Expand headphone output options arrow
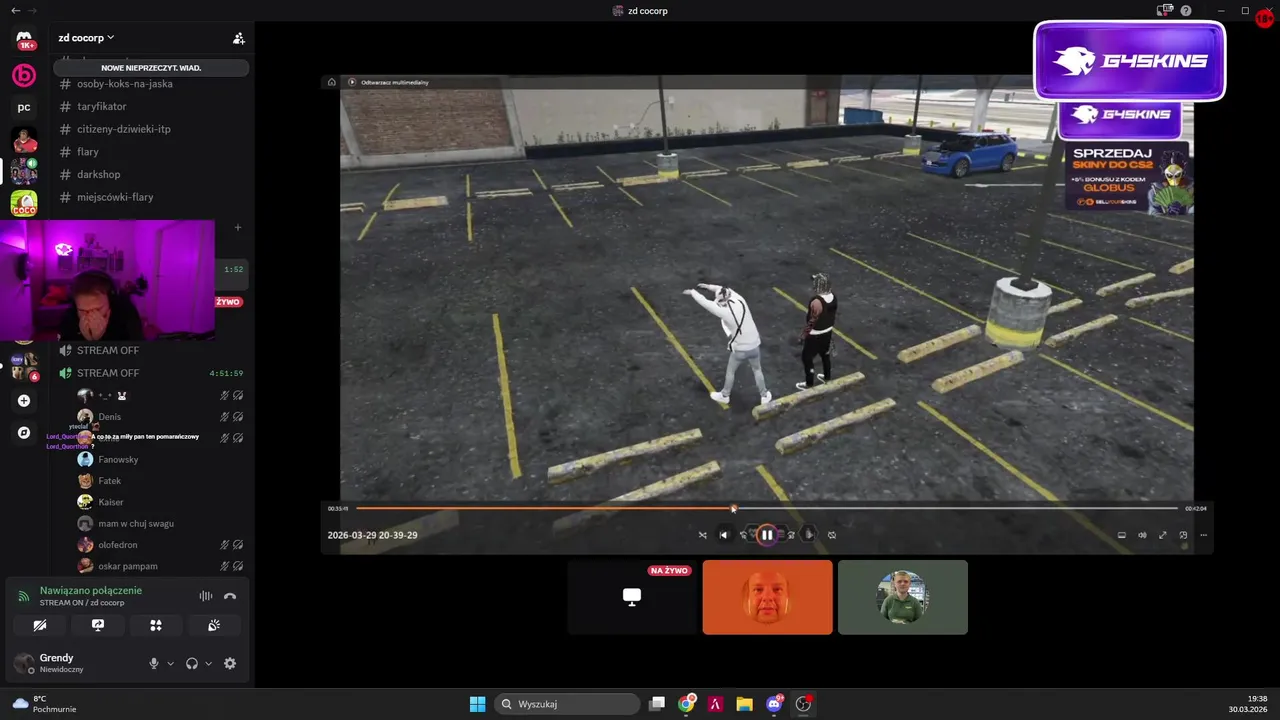Image resolution: width=1280 pixels, height=720 pixels. 208,664
